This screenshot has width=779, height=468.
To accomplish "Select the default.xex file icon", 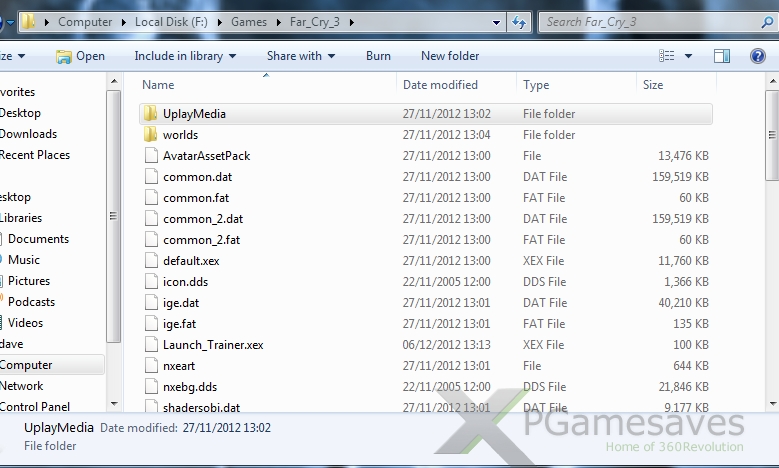I will click(151, 261).
